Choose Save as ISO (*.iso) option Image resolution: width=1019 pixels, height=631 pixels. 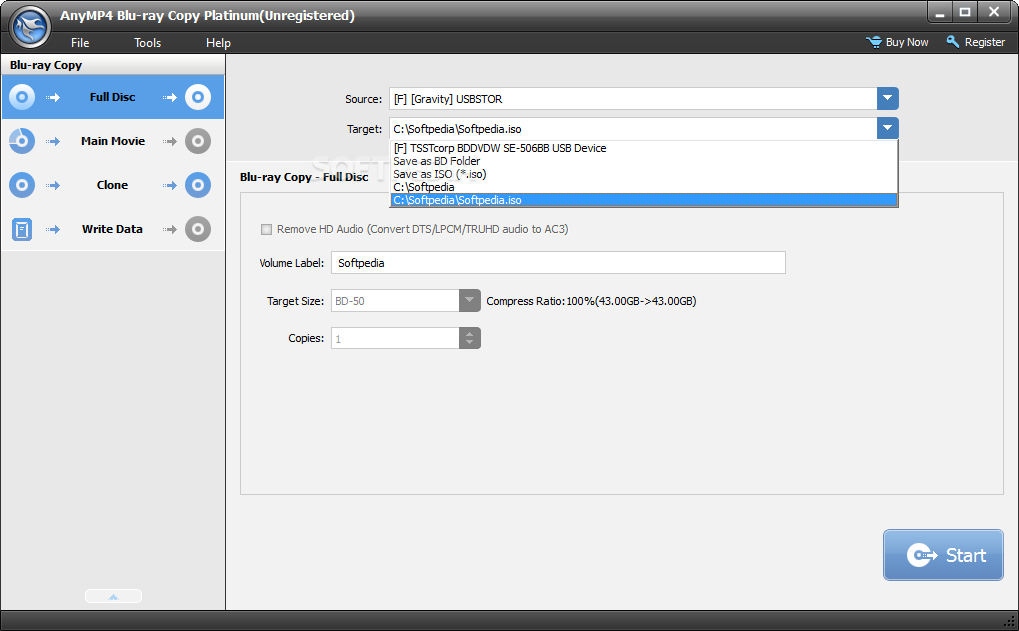pyautogui.click(x=643, y=174)
